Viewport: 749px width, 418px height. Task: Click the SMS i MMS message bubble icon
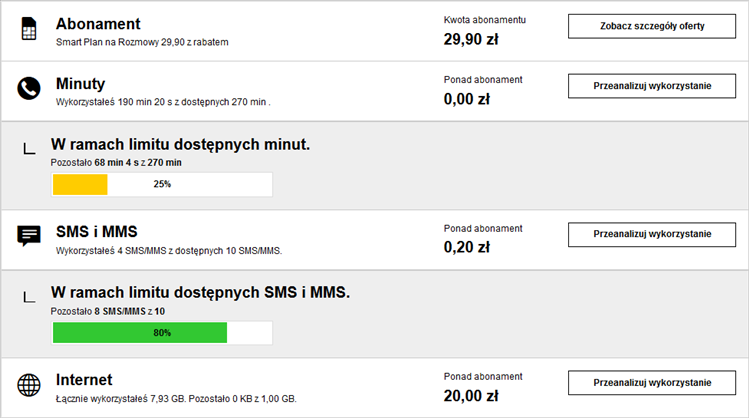(x=29, y=237)
